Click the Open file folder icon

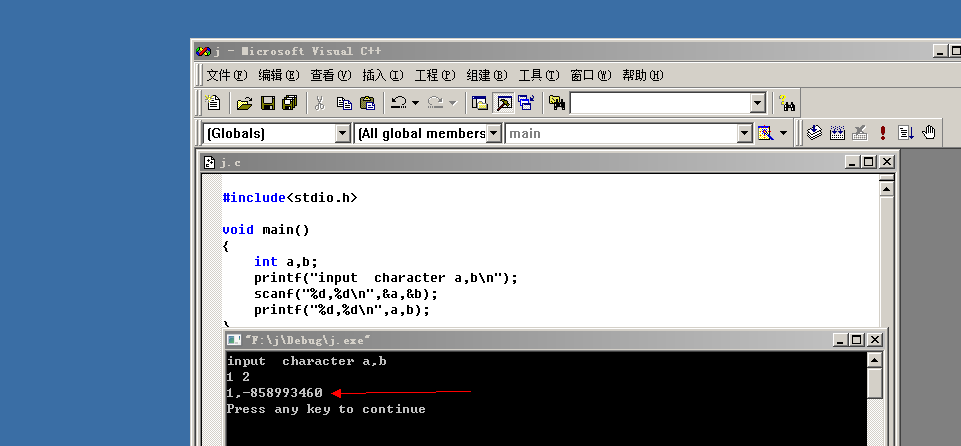coord(245,103)
